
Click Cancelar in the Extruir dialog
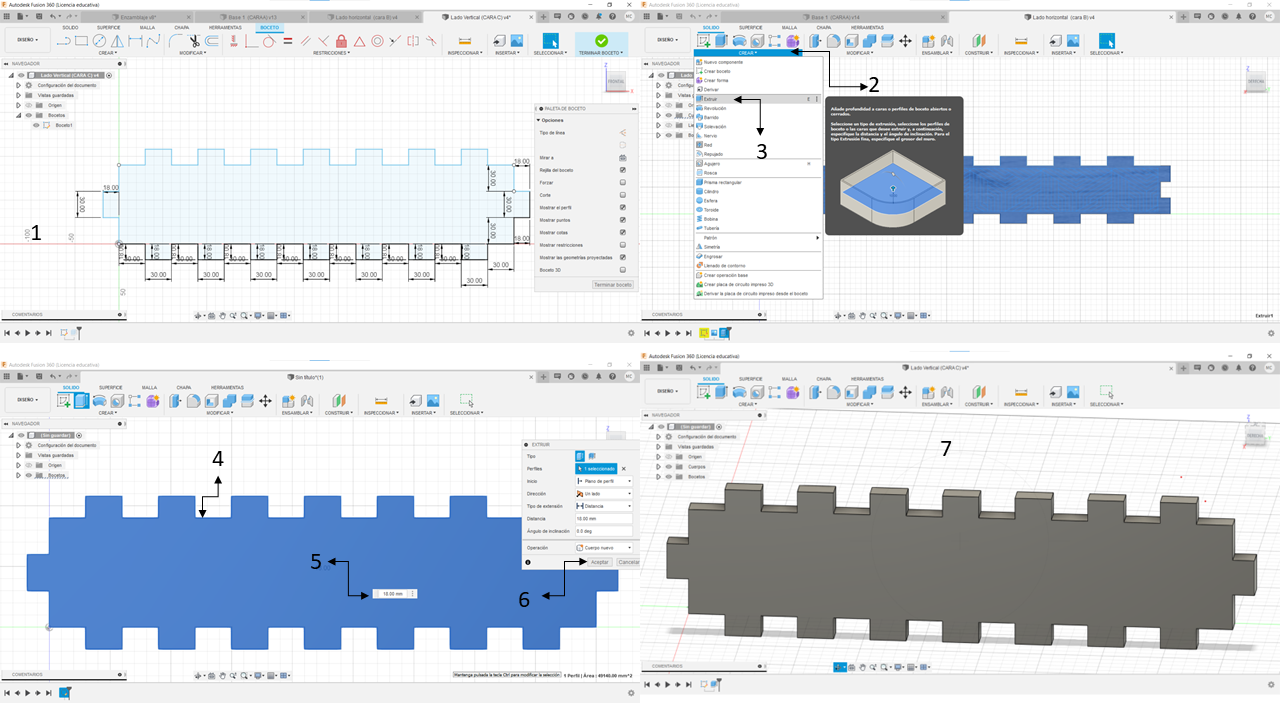click(627, 562)
